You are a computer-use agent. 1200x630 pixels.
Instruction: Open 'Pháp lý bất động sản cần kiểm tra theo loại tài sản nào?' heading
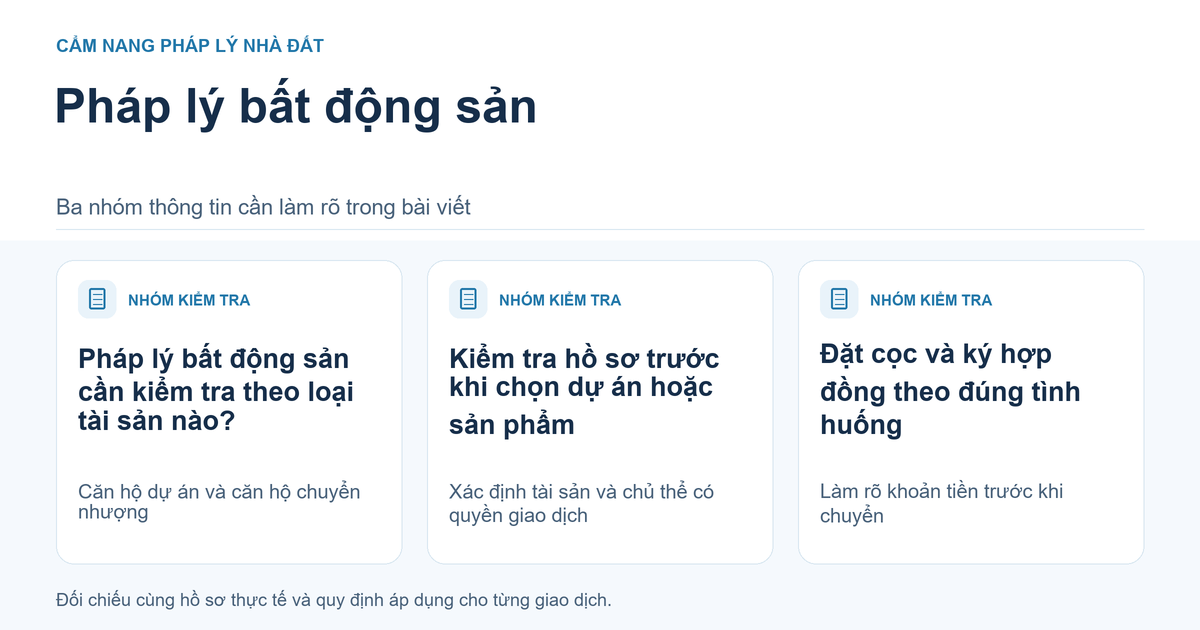pos(216,391)
